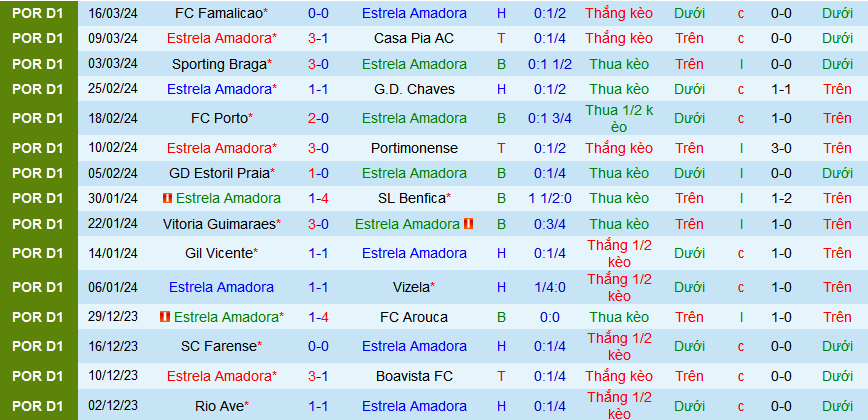This screenshot has height=420, width=868.
Task: Click the 3-1 score versus Casa Pia
Action: [x=319, y=38]
